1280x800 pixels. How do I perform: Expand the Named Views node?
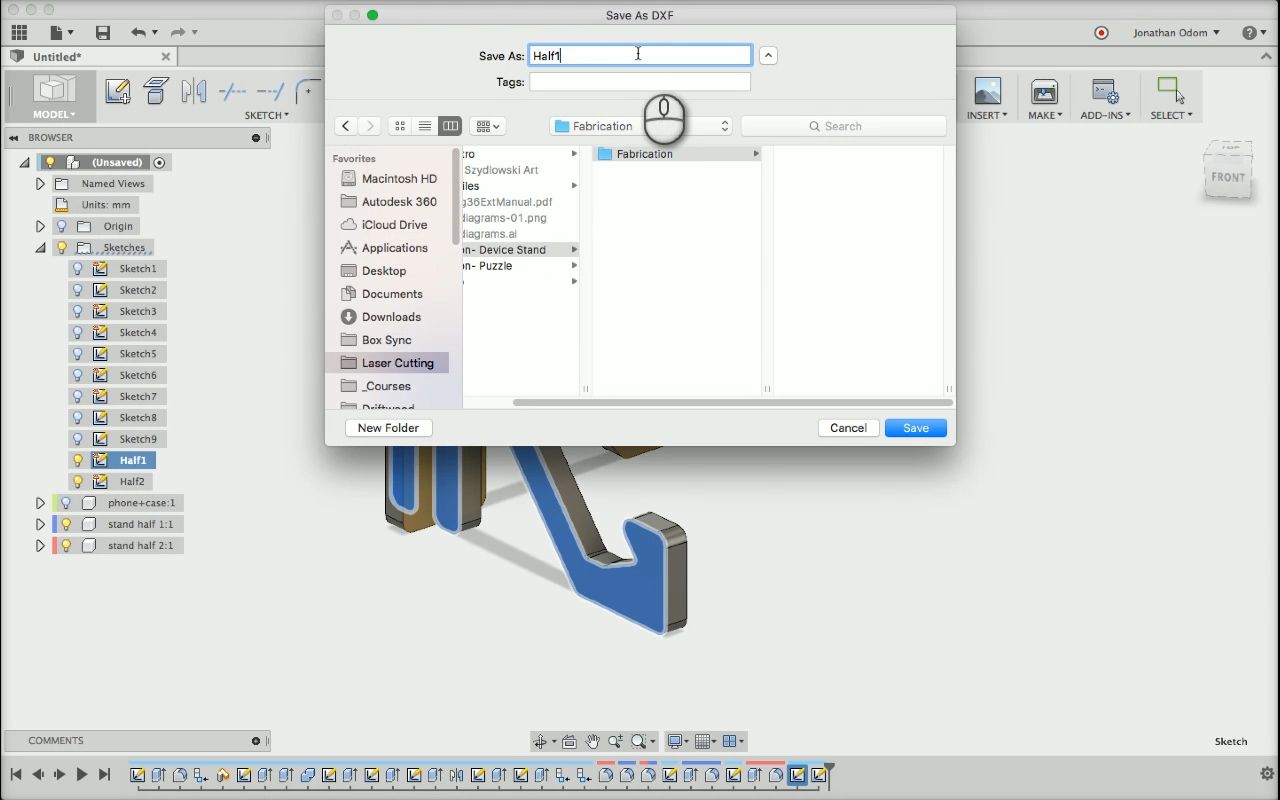pos(40,184)
